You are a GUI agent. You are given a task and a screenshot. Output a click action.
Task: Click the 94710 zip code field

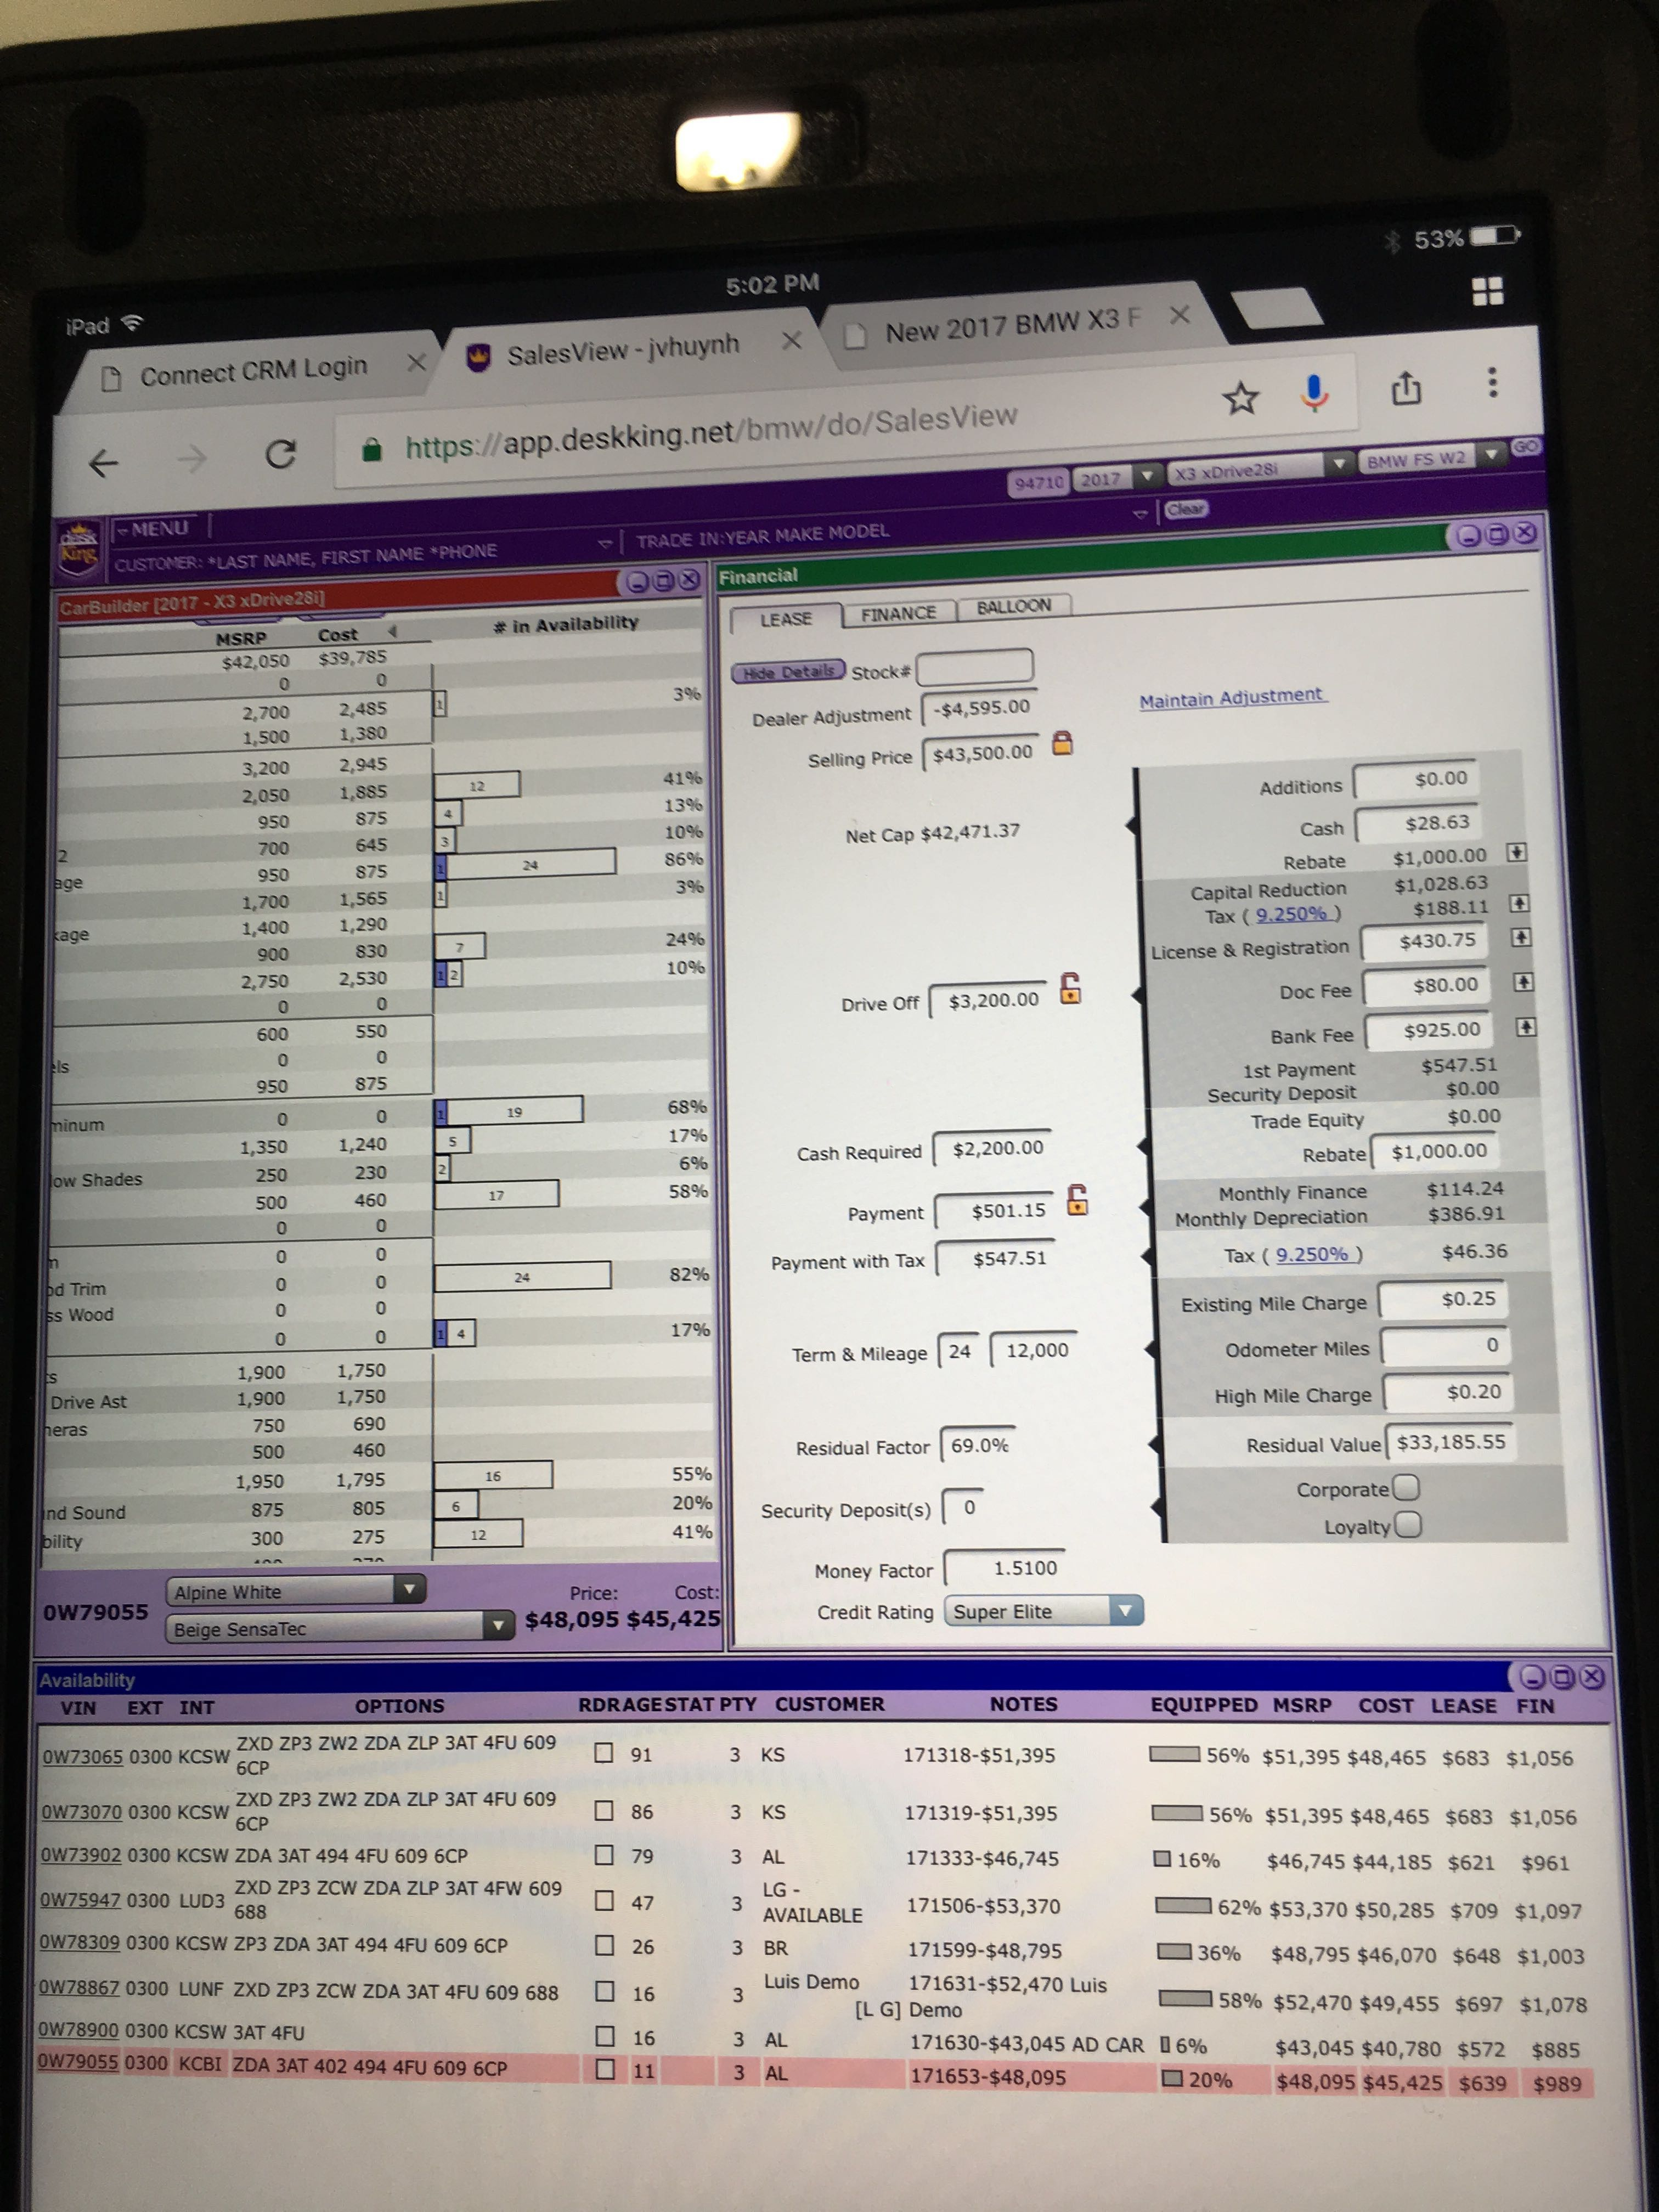tap(1039, 482)
